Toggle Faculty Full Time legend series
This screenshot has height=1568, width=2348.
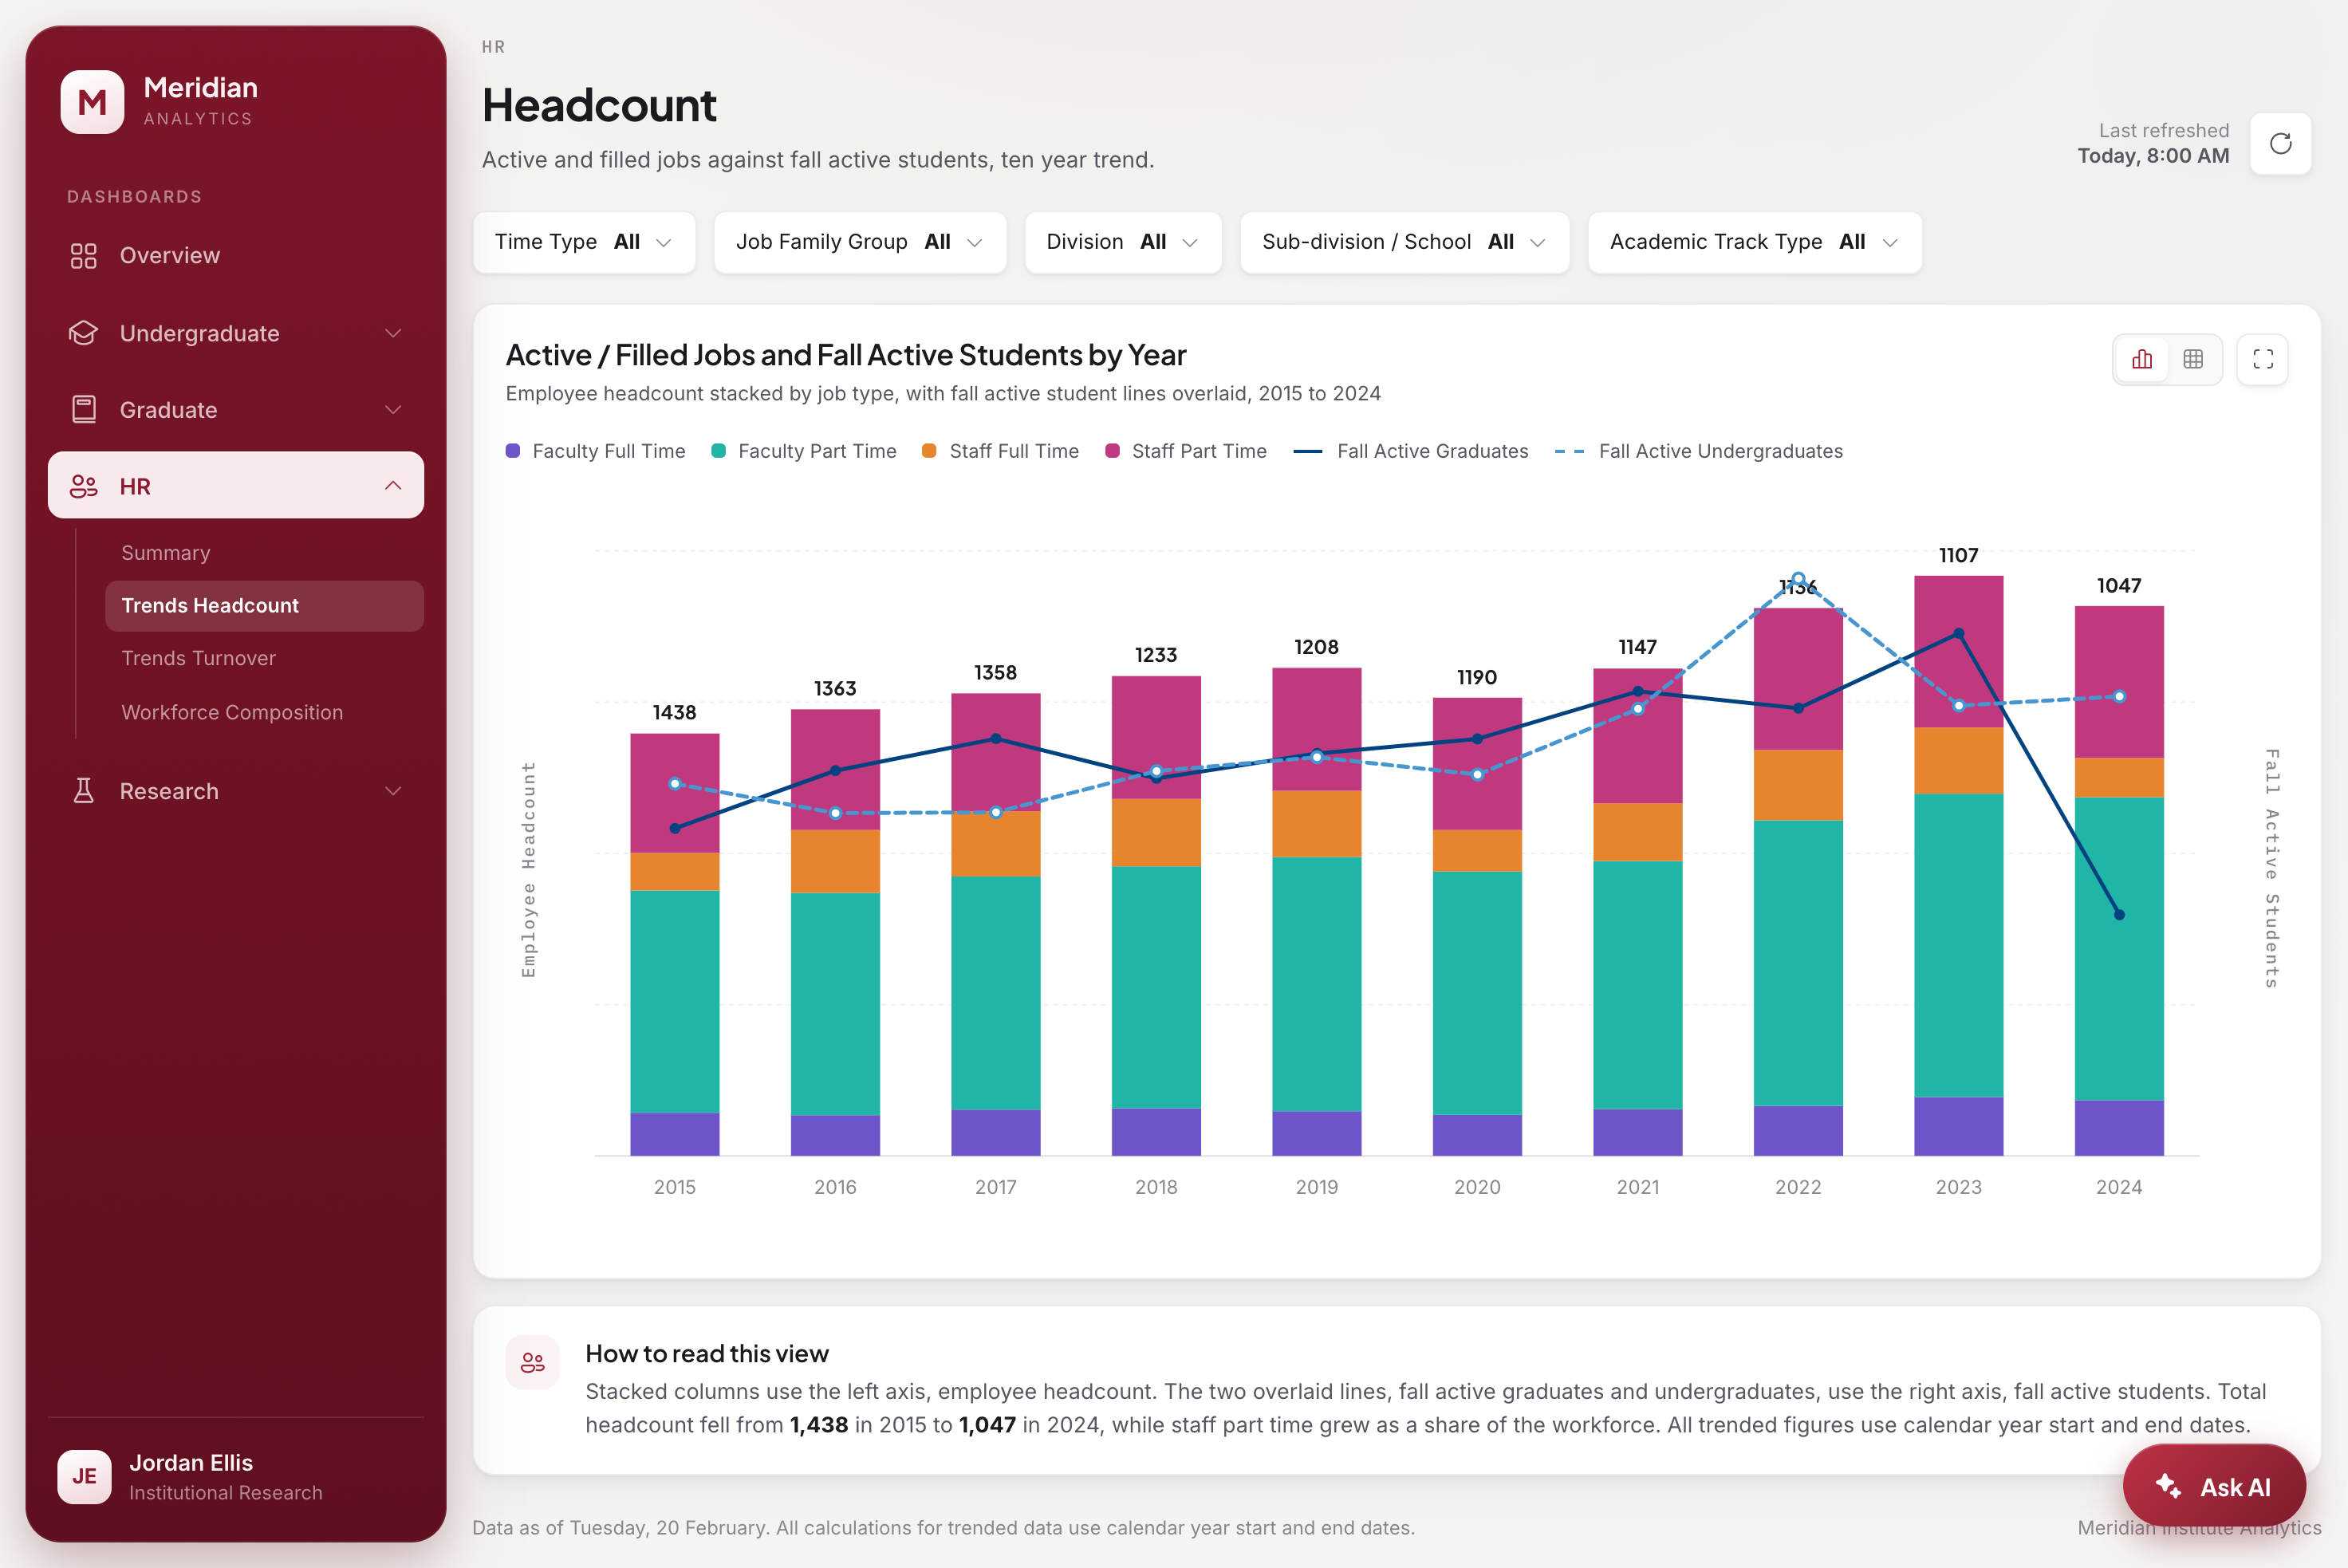coord(596,451)
